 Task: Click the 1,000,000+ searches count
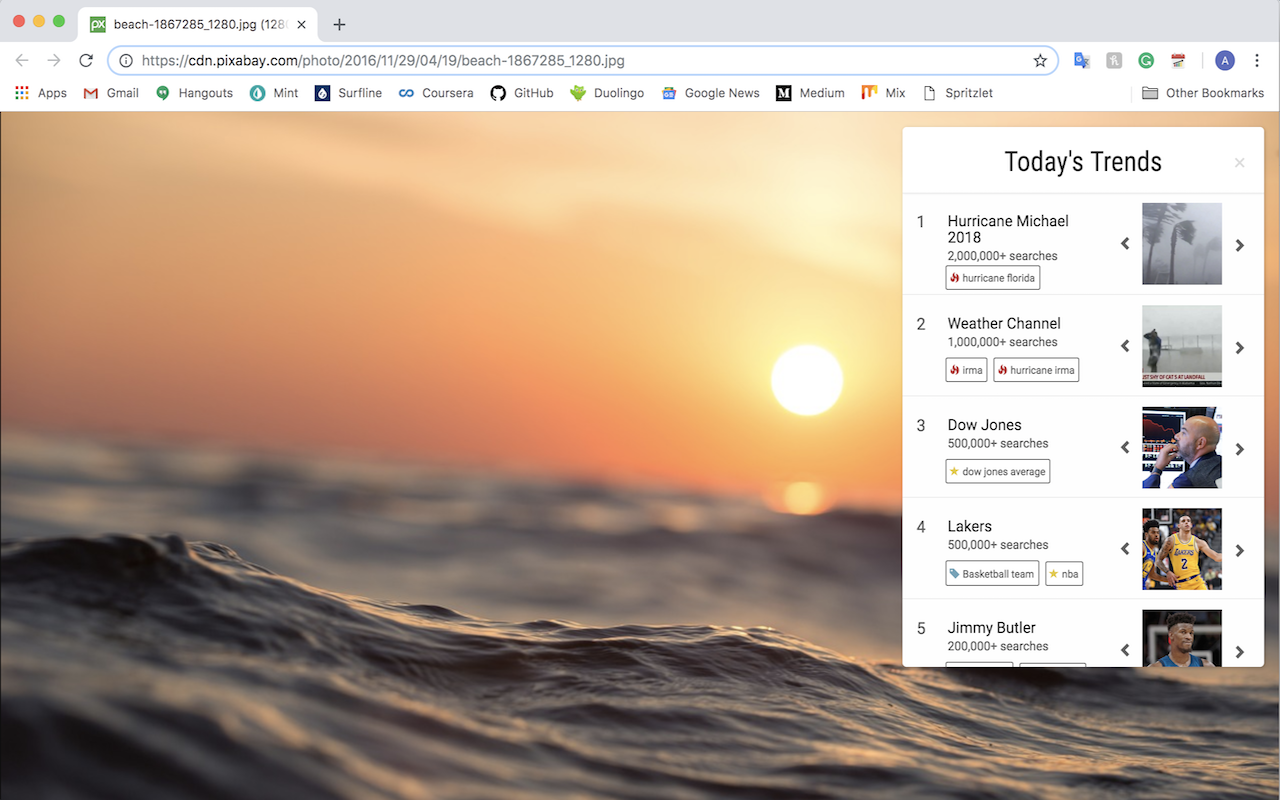point(1003,342)
